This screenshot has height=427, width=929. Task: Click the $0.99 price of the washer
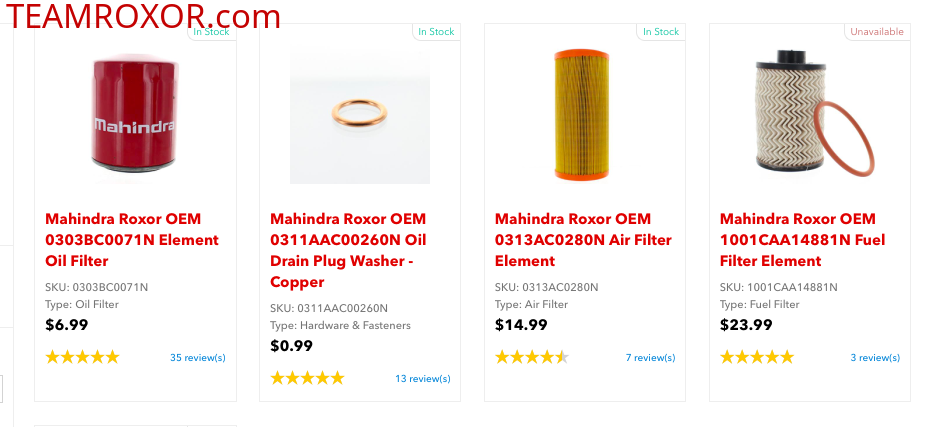point(292,346)
